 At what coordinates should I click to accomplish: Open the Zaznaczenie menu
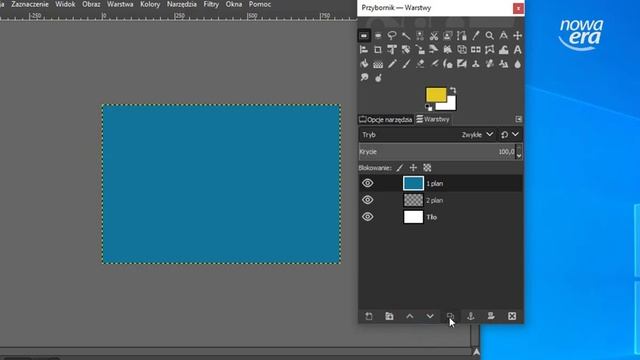[x=30, y=4]
